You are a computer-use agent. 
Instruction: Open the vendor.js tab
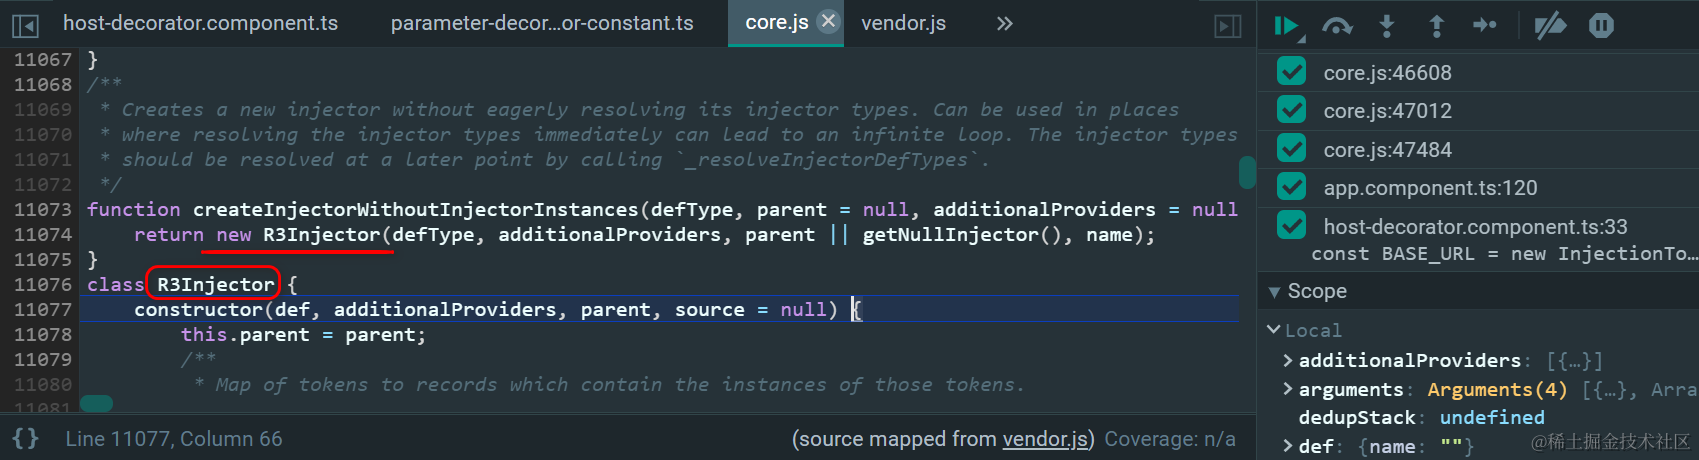[x=903, y=23]
